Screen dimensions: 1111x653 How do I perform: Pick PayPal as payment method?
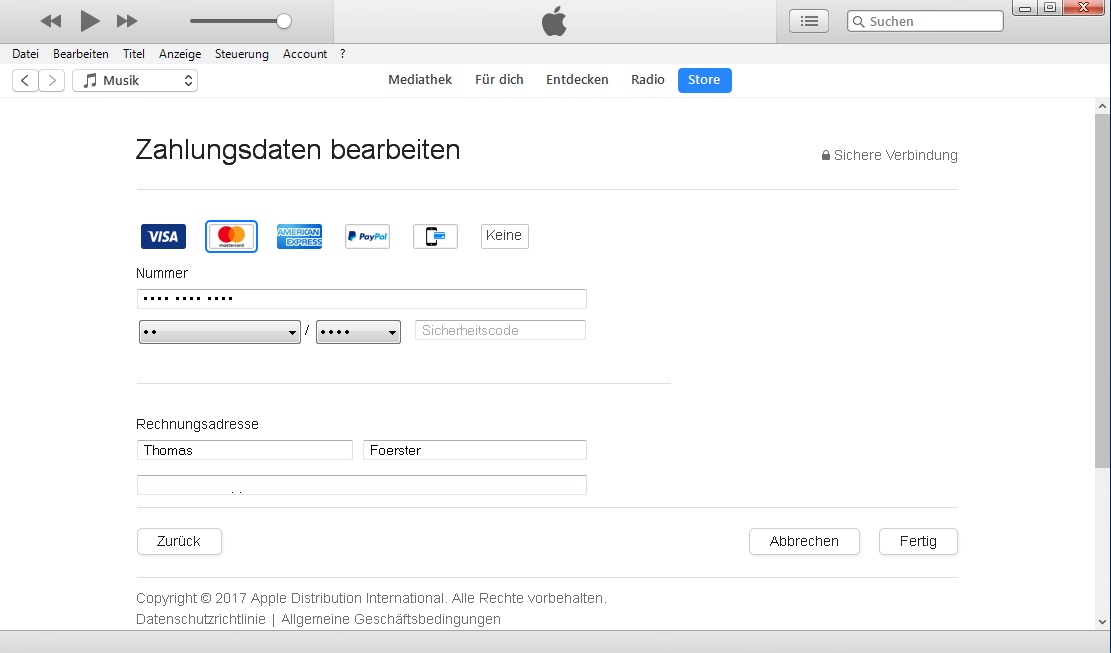coord(367,237)
